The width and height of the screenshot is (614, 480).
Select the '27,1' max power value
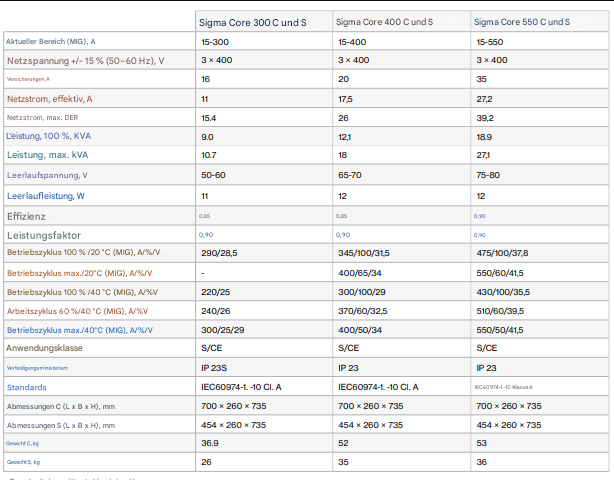pyautogui.click(x=483, y=155)
